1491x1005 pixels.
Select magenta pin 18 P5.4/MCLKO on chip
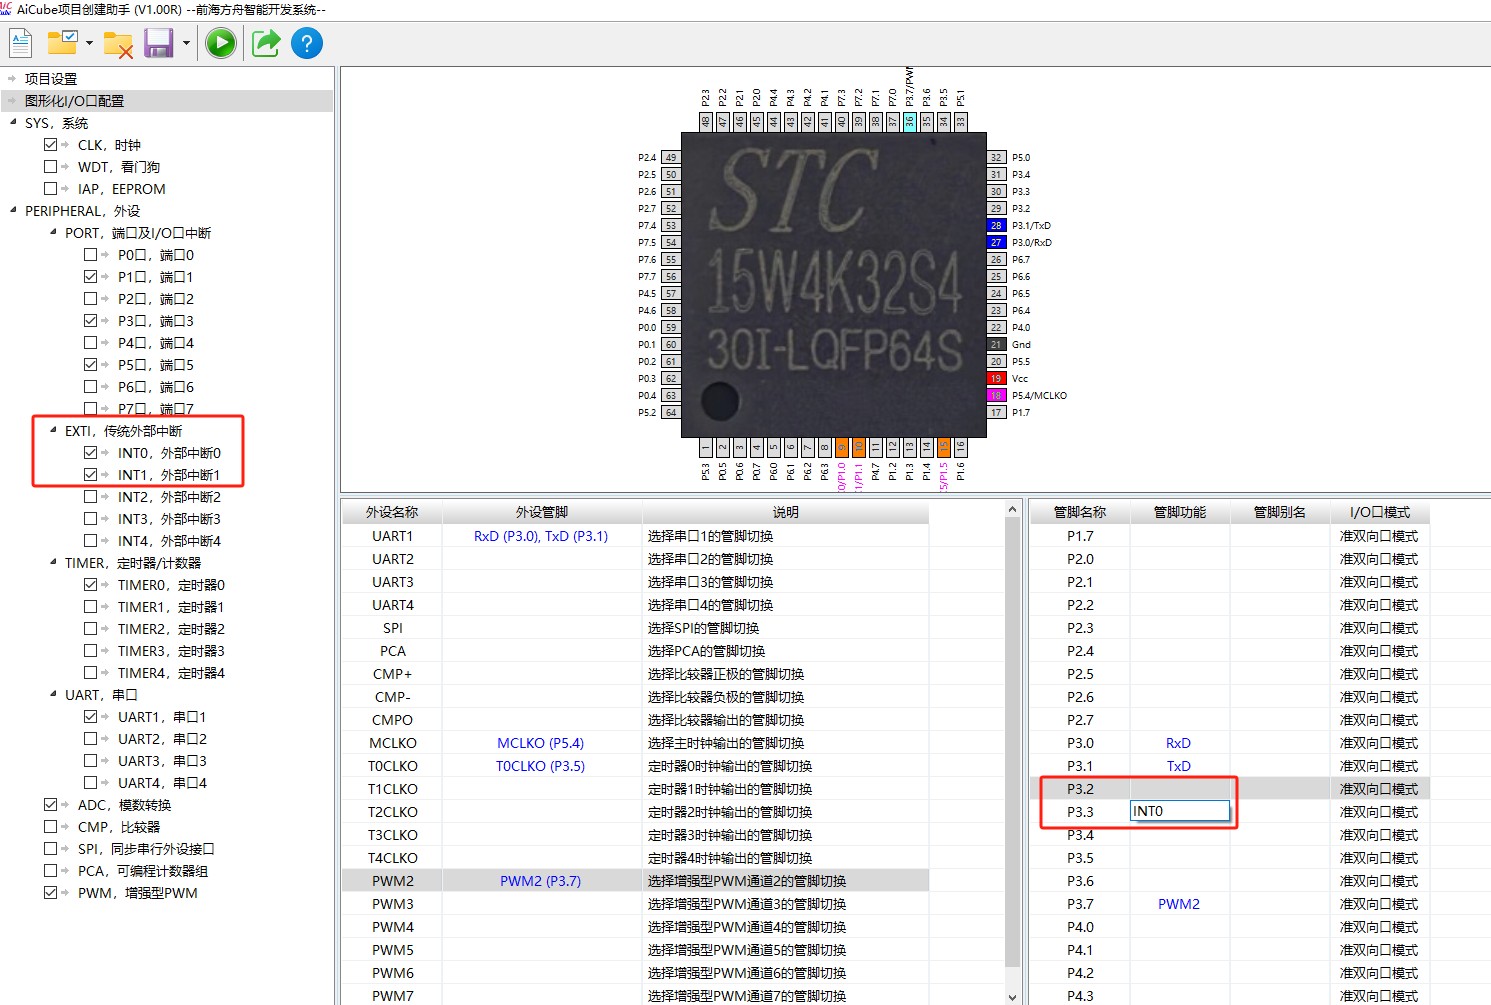point(996,395)
